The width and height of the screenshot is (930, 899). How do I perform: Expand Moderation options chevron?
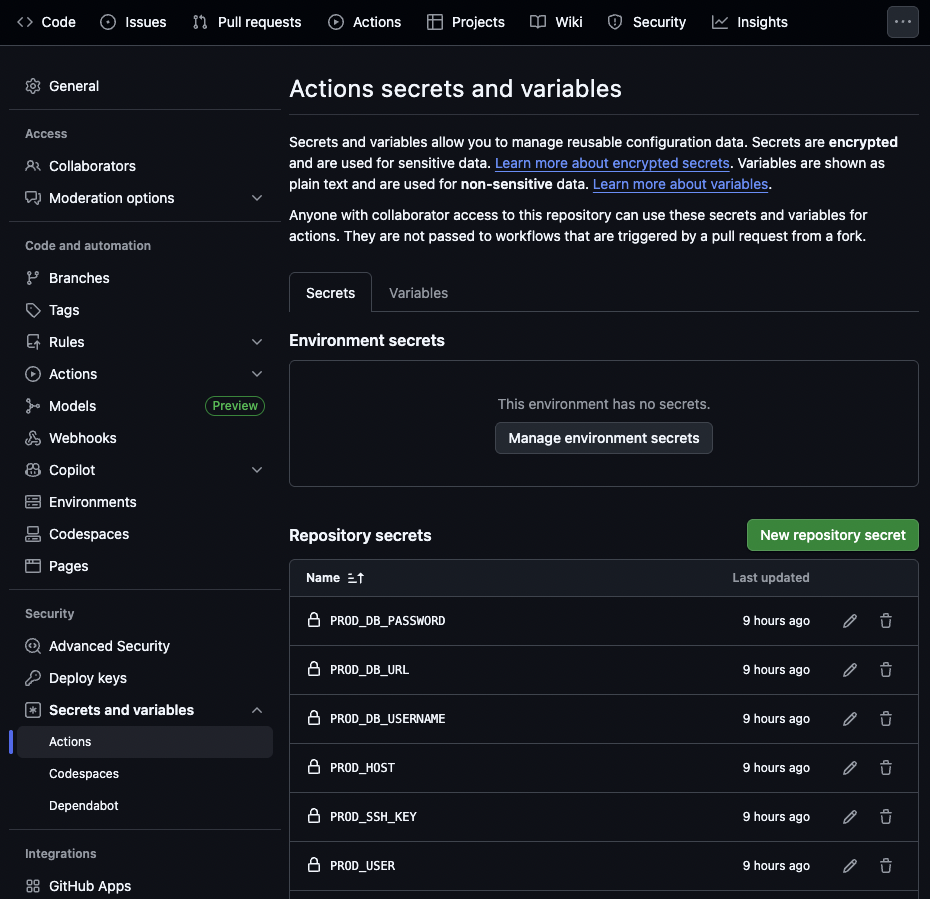pyautogui.click(x=257, y=198)
